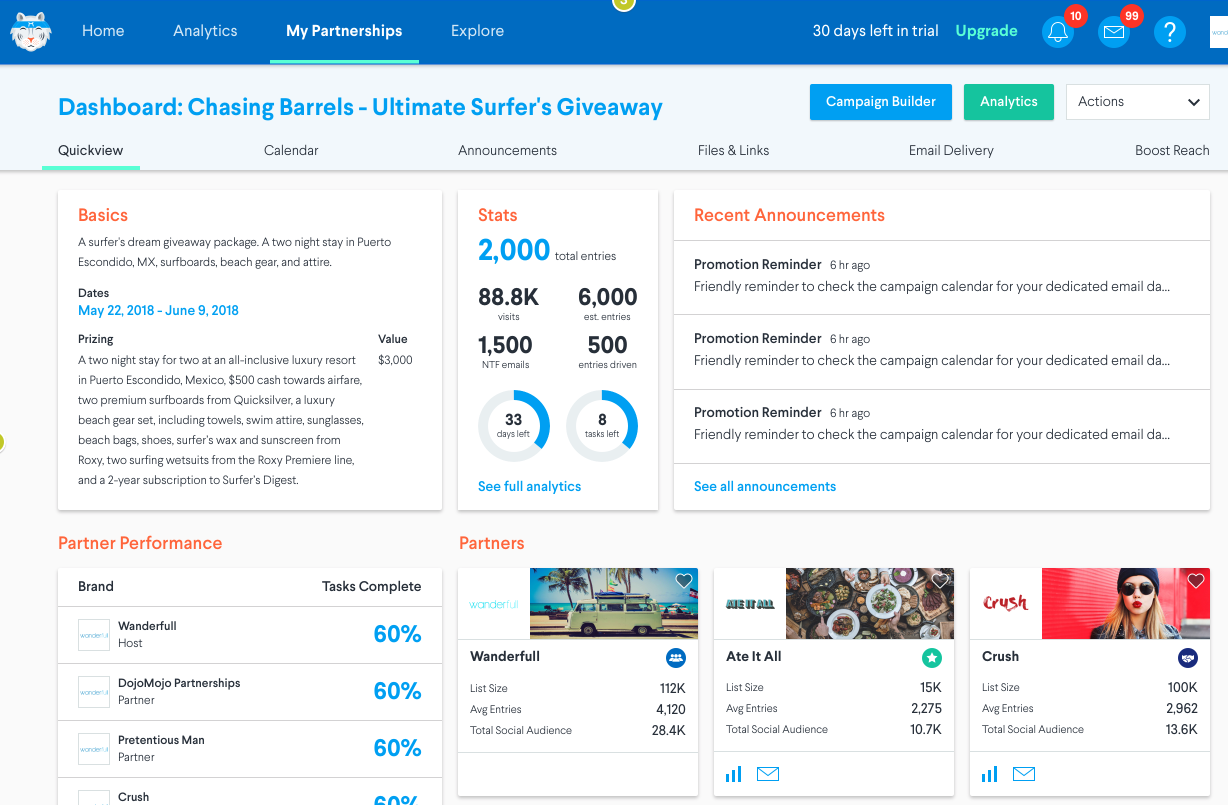Image resolution: width=1228 pixels, height=805 pixels.
Task: Click Wanderfull Host 60% row
Action: pos(250,635)
